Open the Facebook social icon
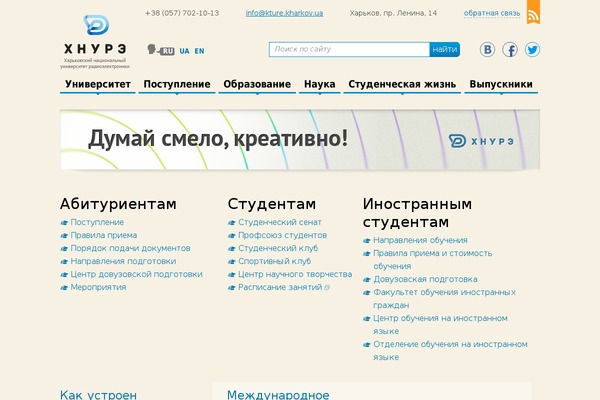Screen dimensions: 600x400 (x=510, y=49)
